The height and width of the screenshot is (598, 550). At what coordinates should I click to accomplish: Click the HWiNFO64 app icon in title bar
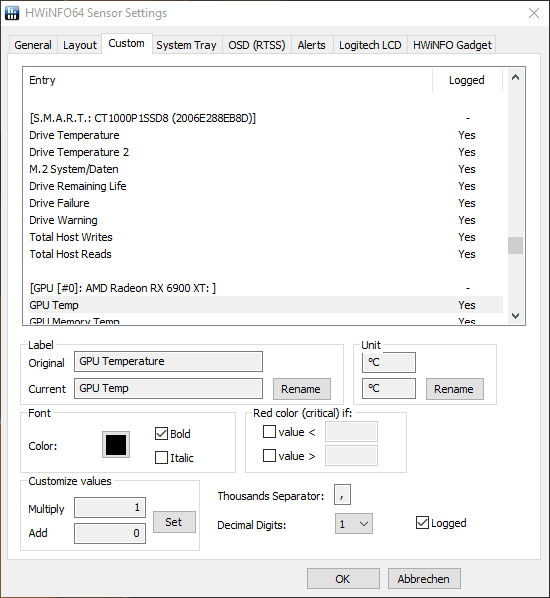tap(12, 13)
